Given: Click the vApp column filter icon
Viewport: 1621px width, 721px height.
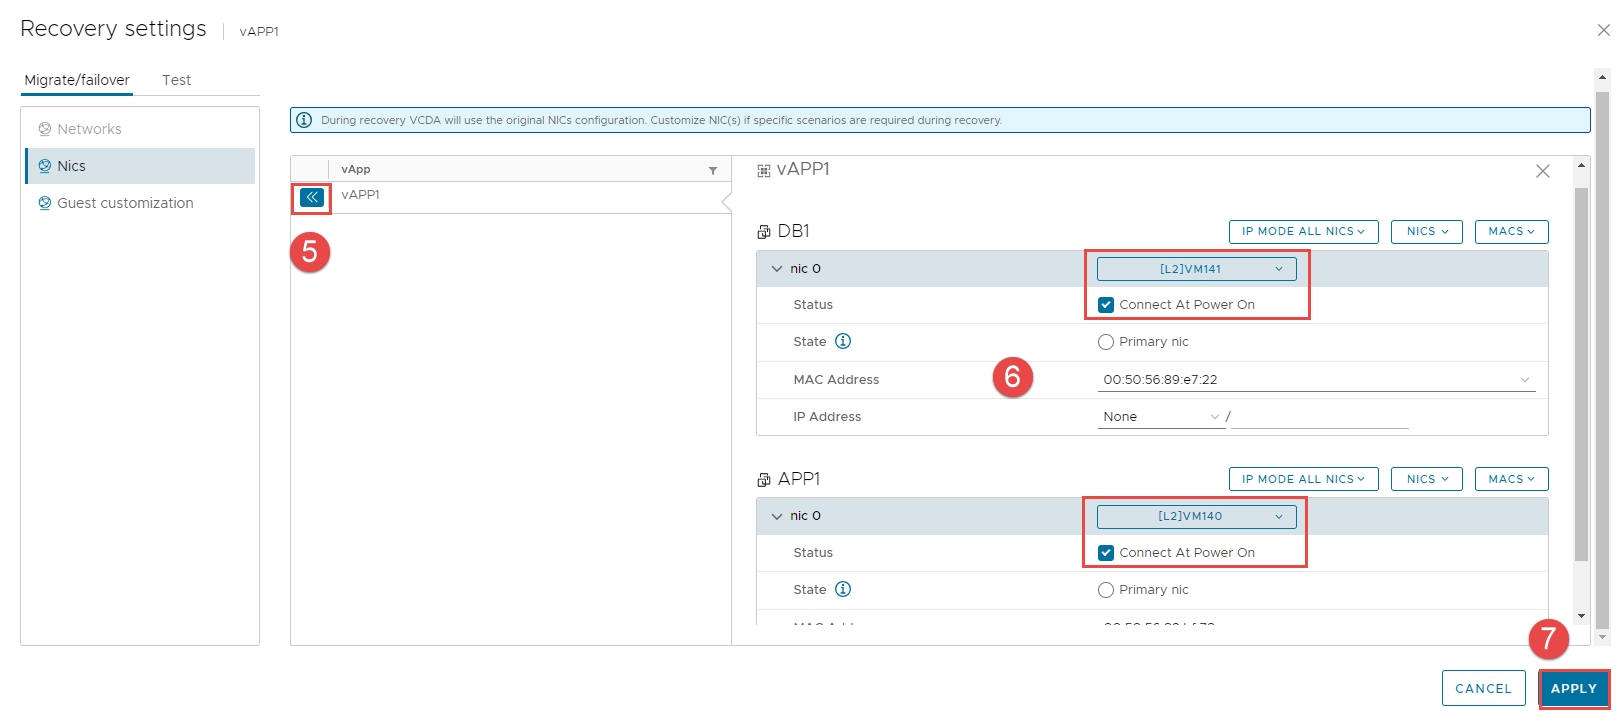Looking at the screenshot, I should [x=713, y=170].
